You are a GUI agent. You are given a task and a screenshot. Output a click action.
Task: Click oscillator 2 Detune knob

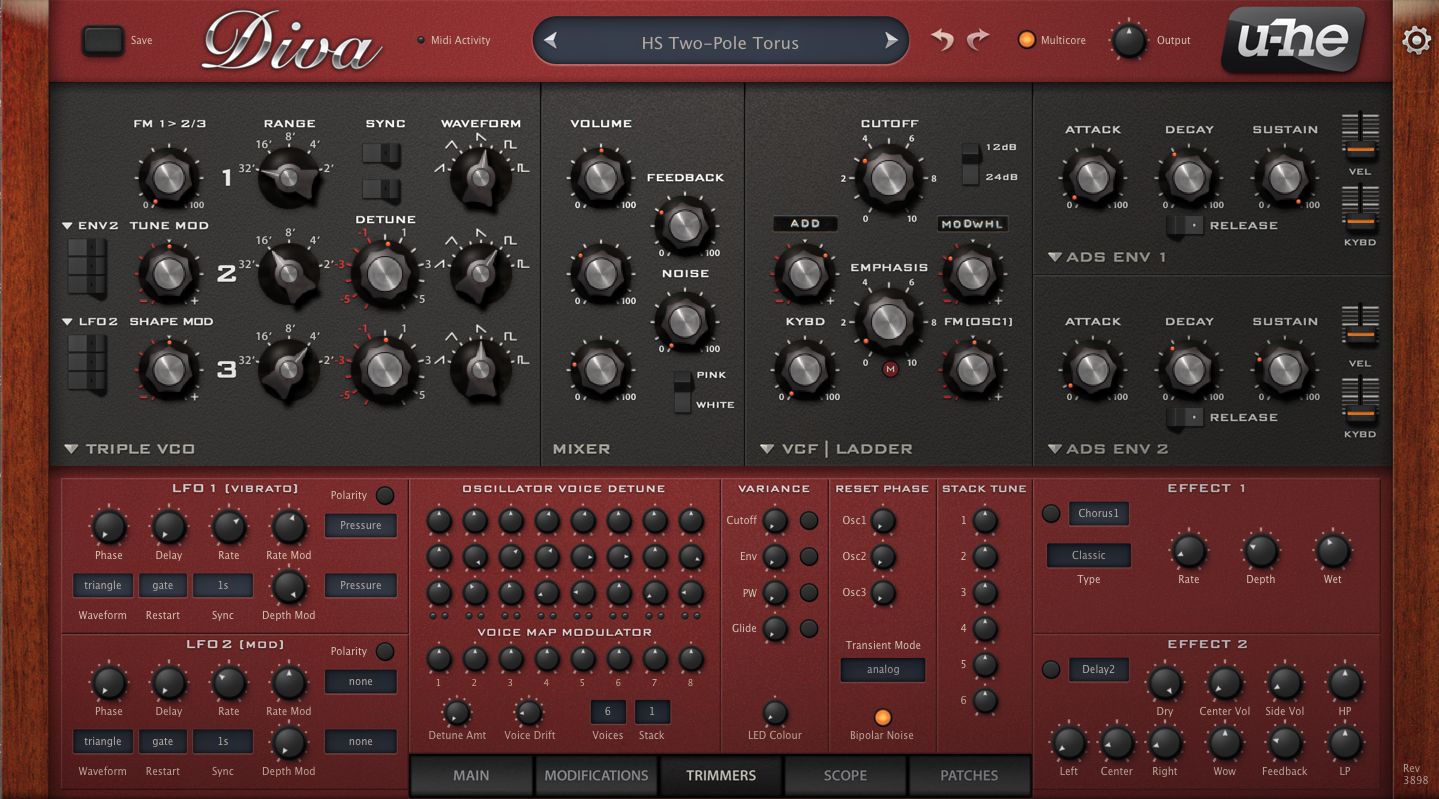[x=385, y=273]
